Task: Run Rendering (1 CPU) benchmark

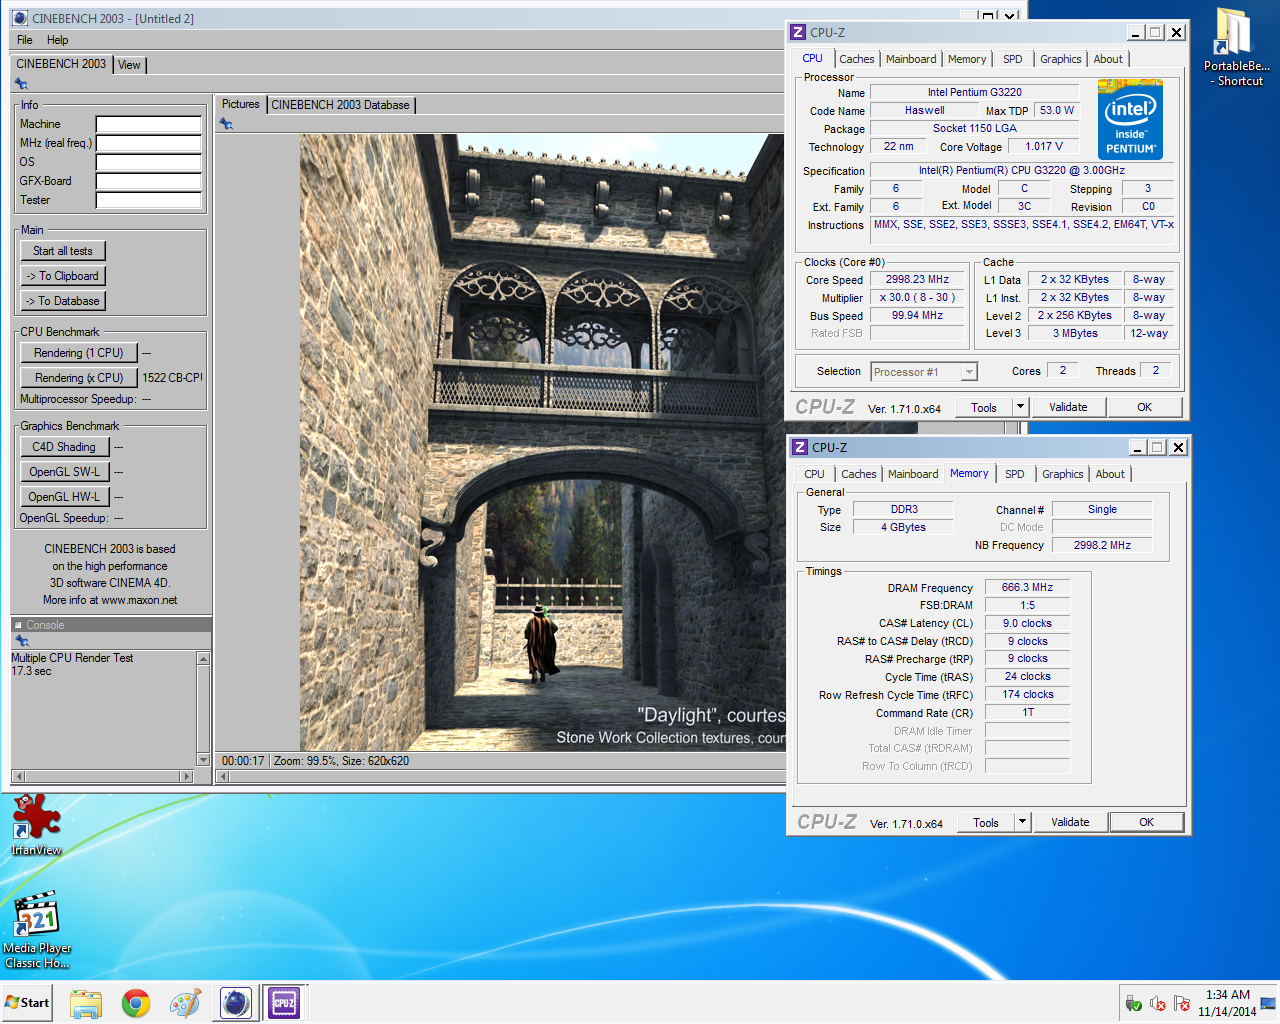Action: click(79, 353)
